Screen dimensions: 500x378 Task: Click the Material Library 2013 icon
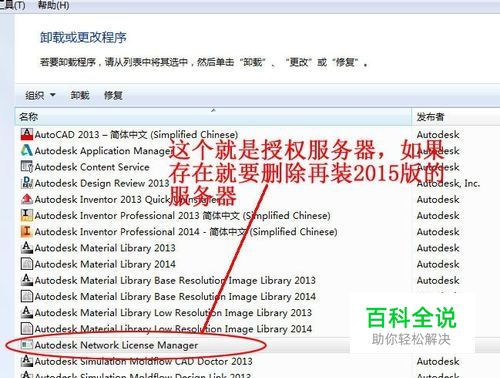pyautogui.click(x=27, y=247)
